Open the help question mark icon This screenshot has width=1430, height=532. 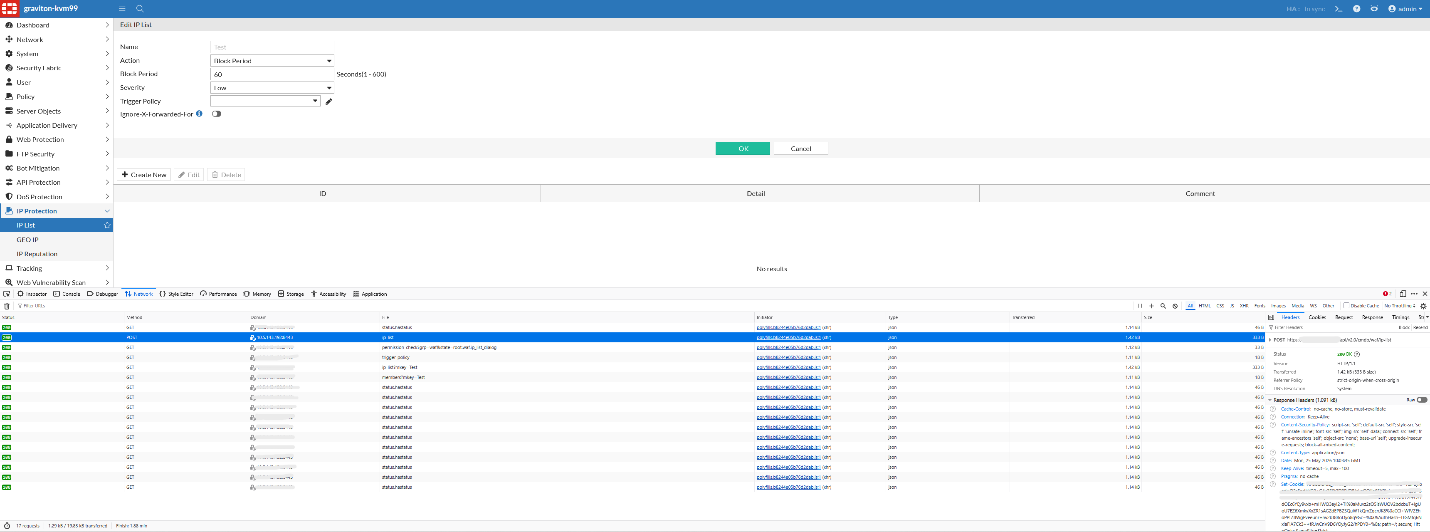click(1356, 9)
